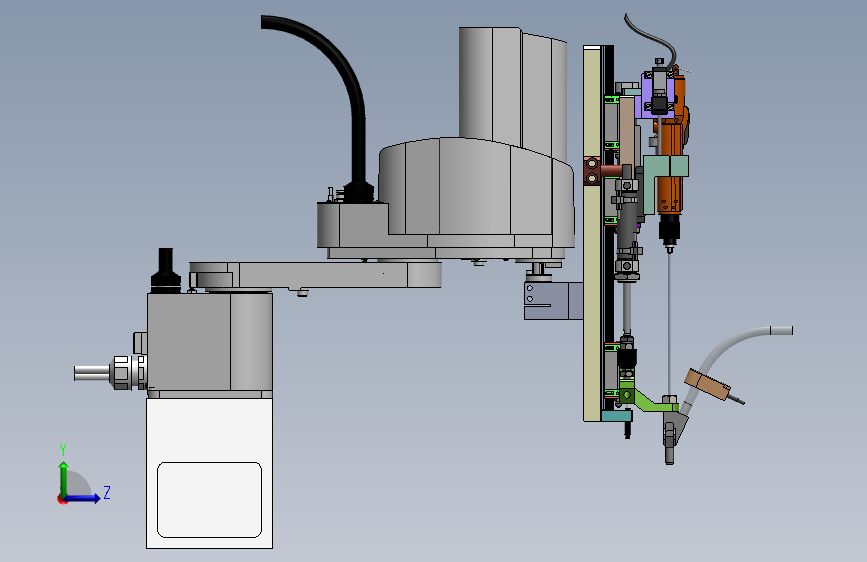
Task: Pick the tan sensor block on the feed tube
Action: (707, 384)
